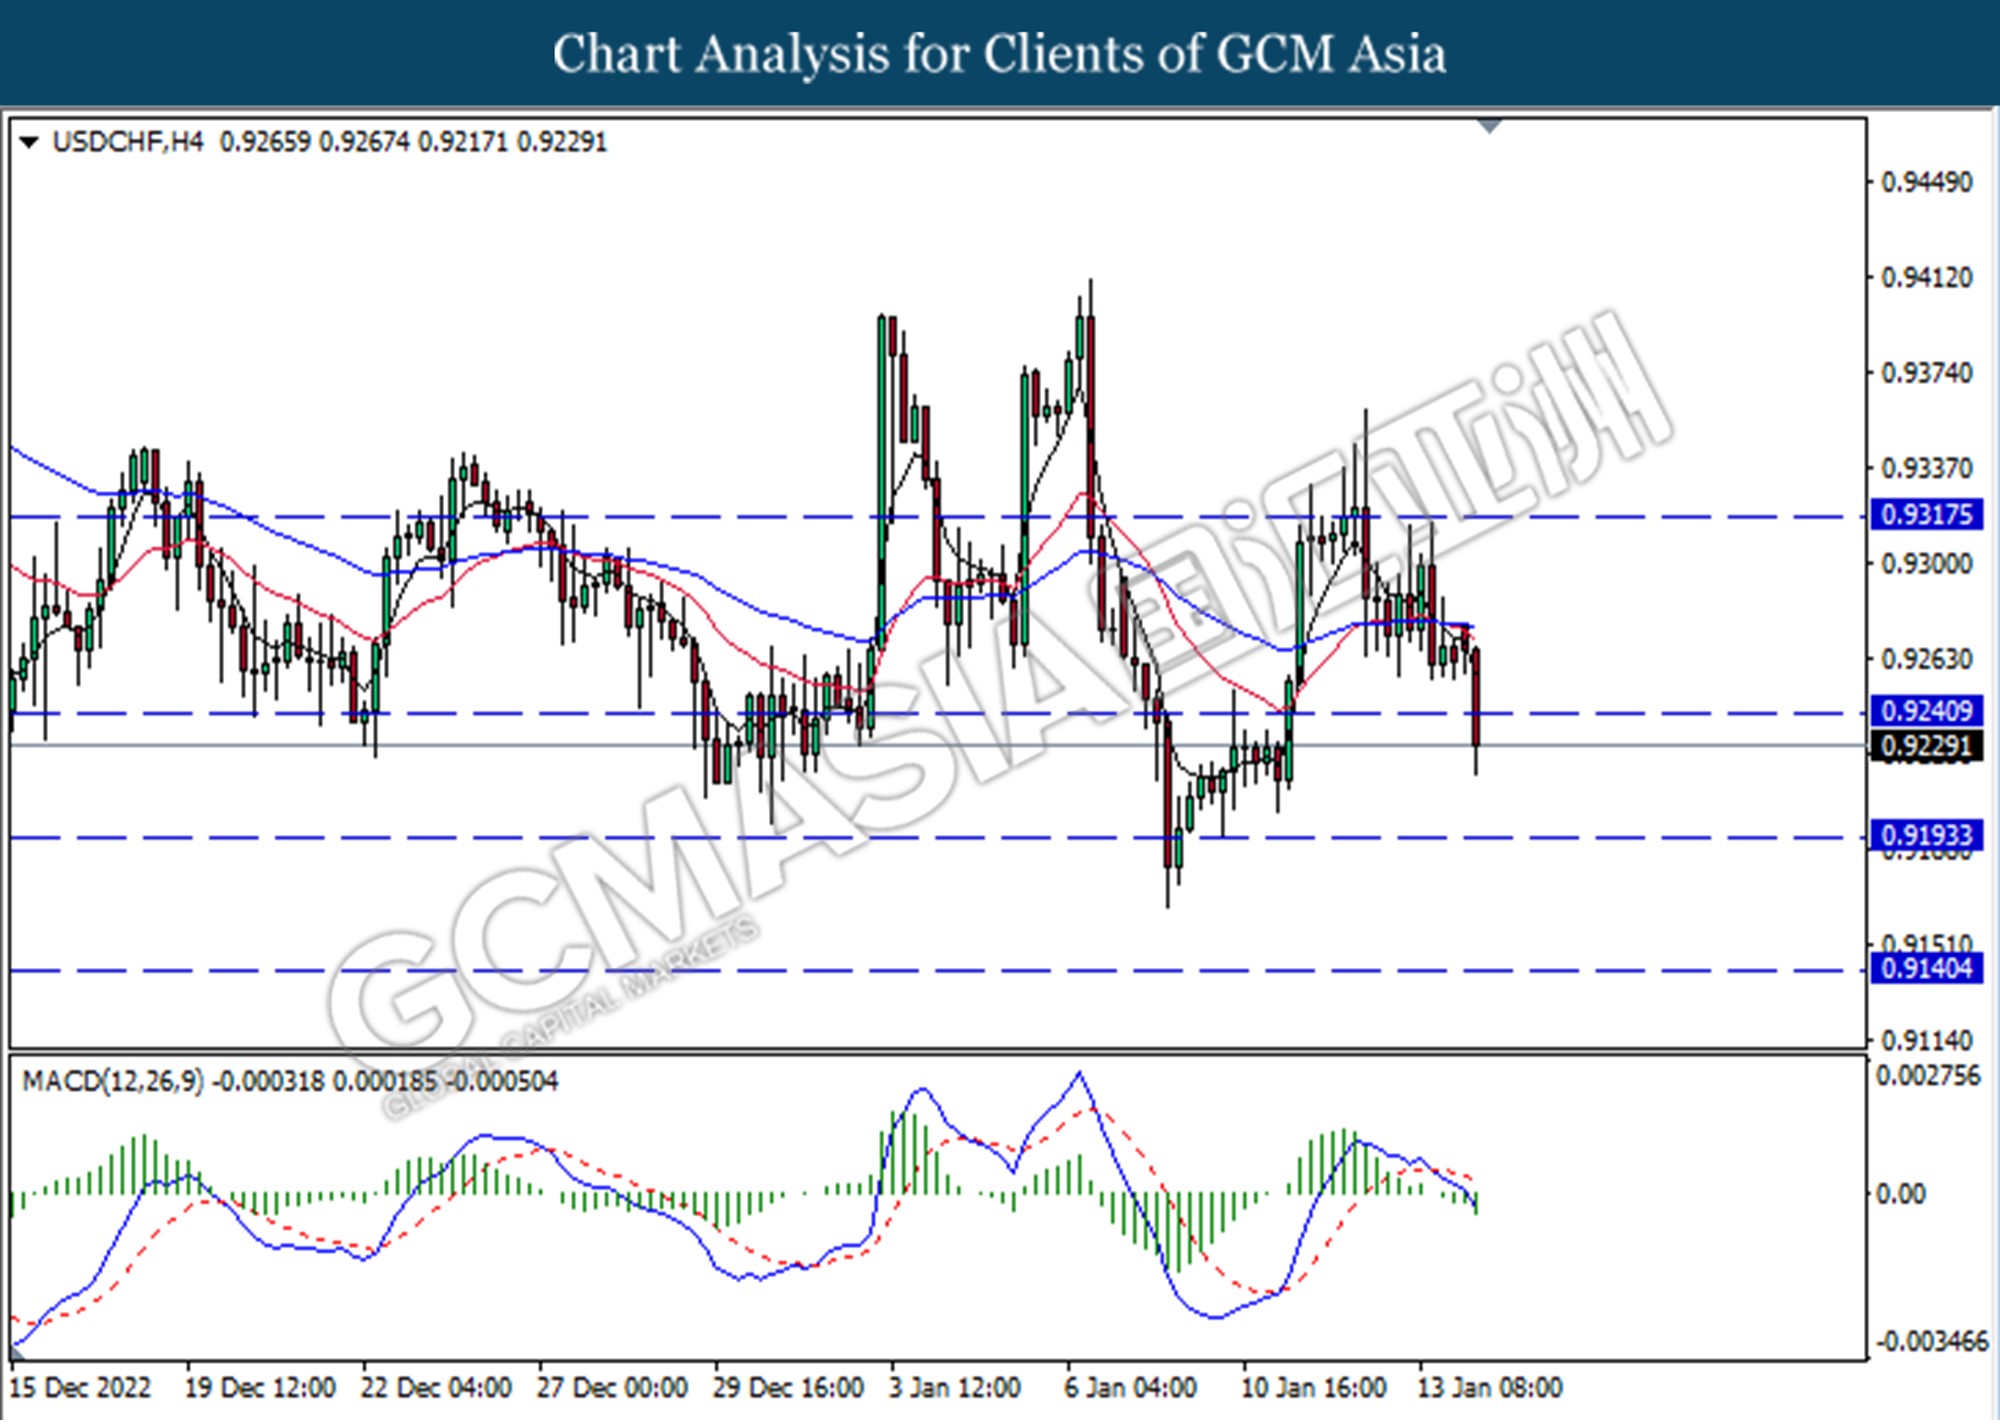The image size is (2000, 1428).
Task: Click the MACD(12,26,9) indicator label
Action: coord(112,1082)
